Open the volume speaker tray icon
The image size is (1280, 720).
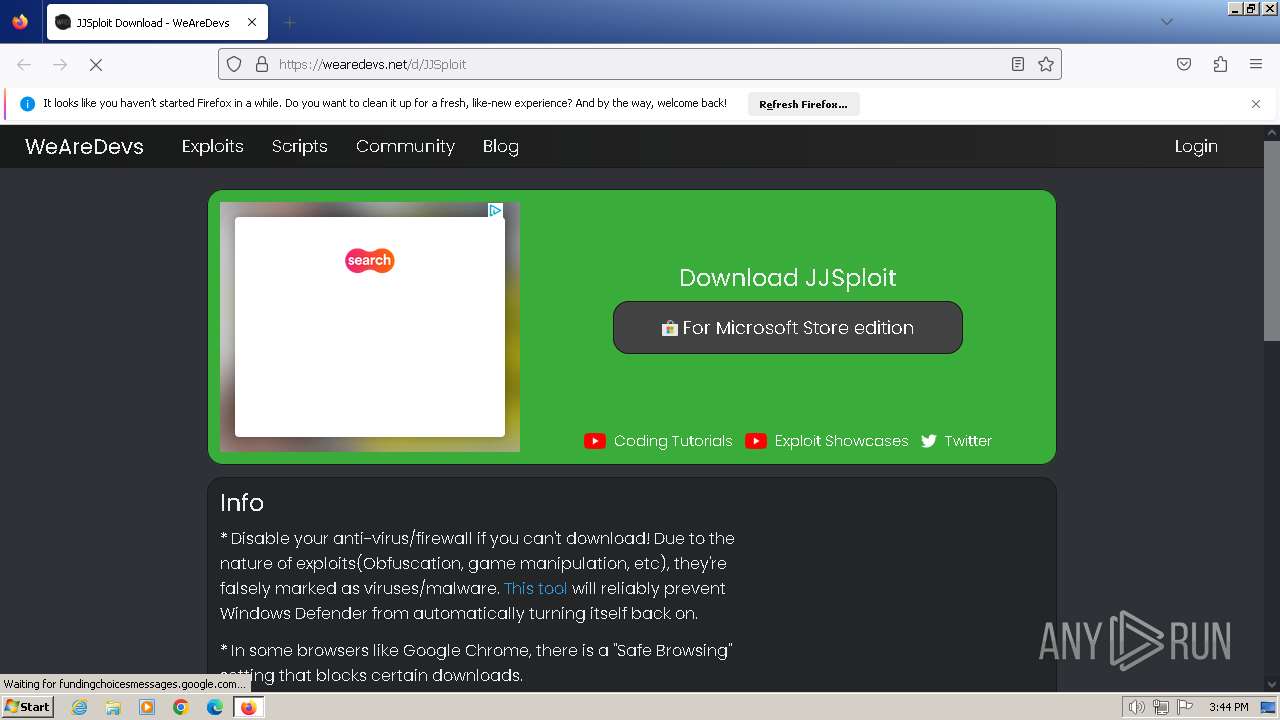1136,707
